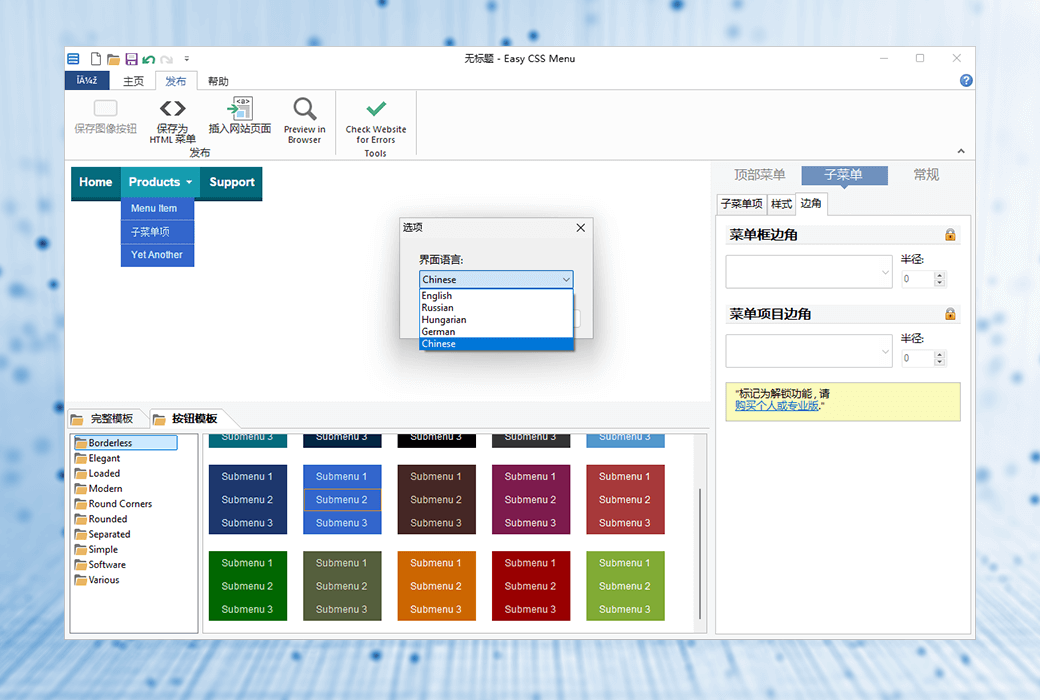Image resolution: width=1040 pixels, height=700 pixels.
Task: Select the Separated template folder
Action: click(103, 535)
